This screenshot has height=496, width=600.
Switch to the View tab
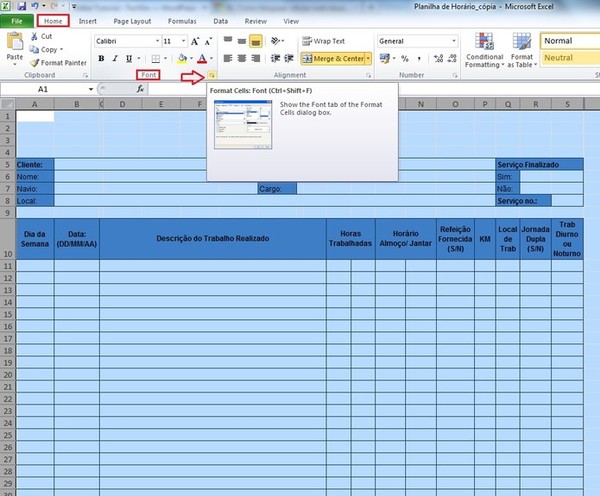(x=291, y=21)
